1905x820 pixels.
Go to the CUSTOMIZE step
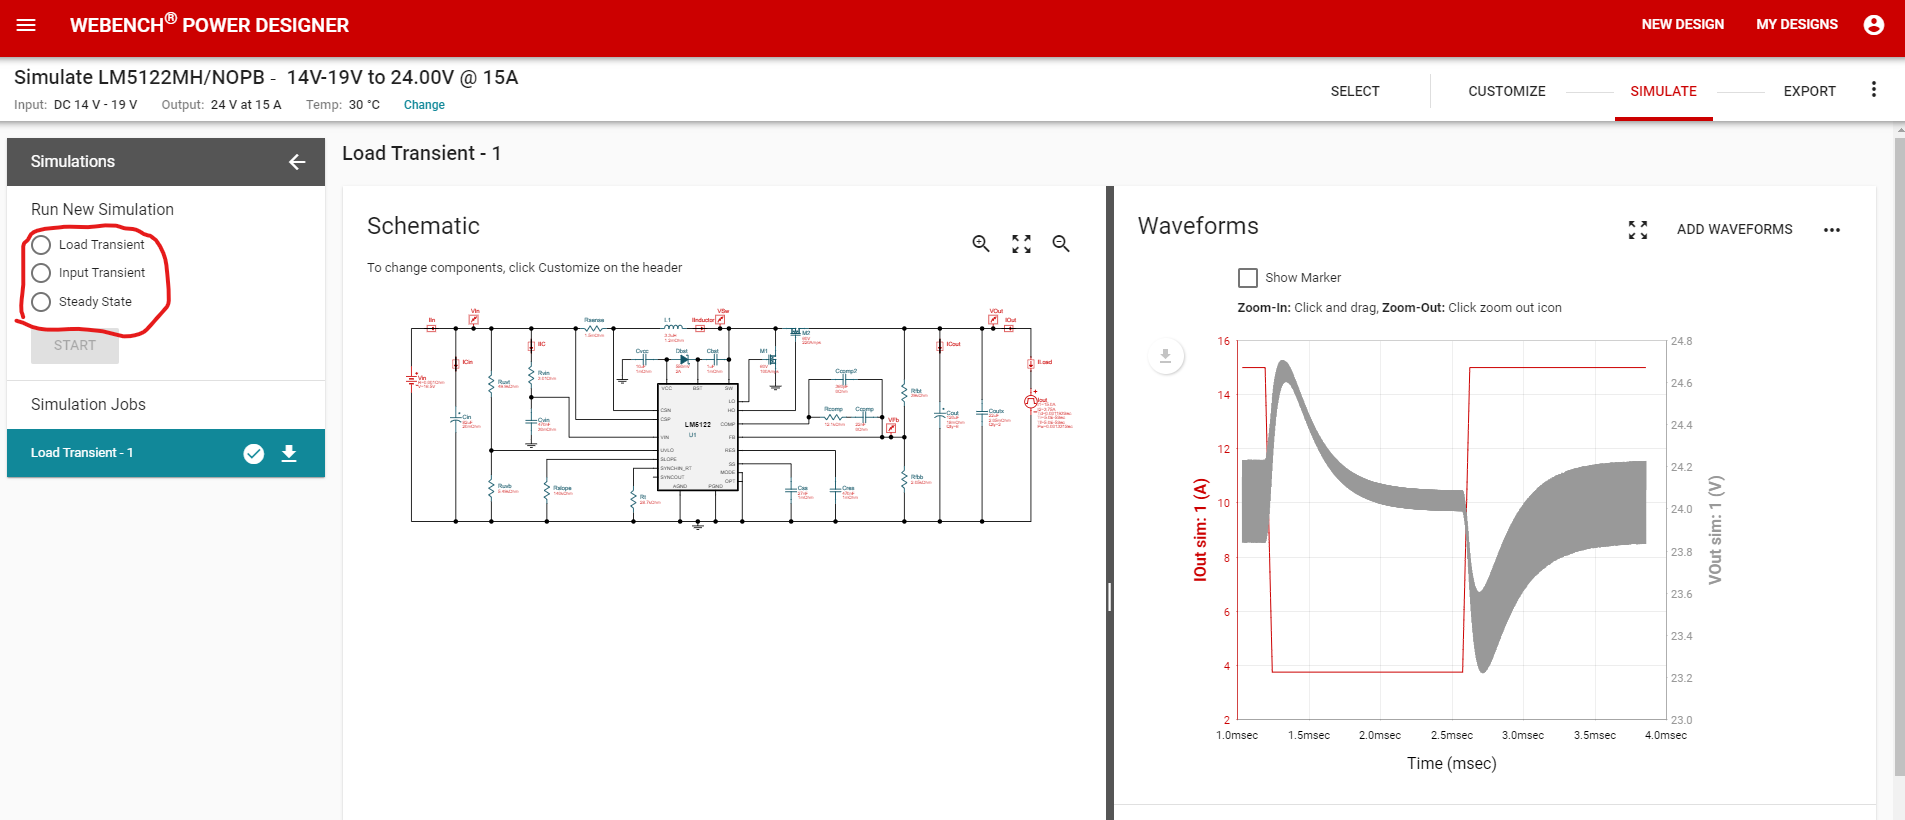click(x=1507, y=91)
